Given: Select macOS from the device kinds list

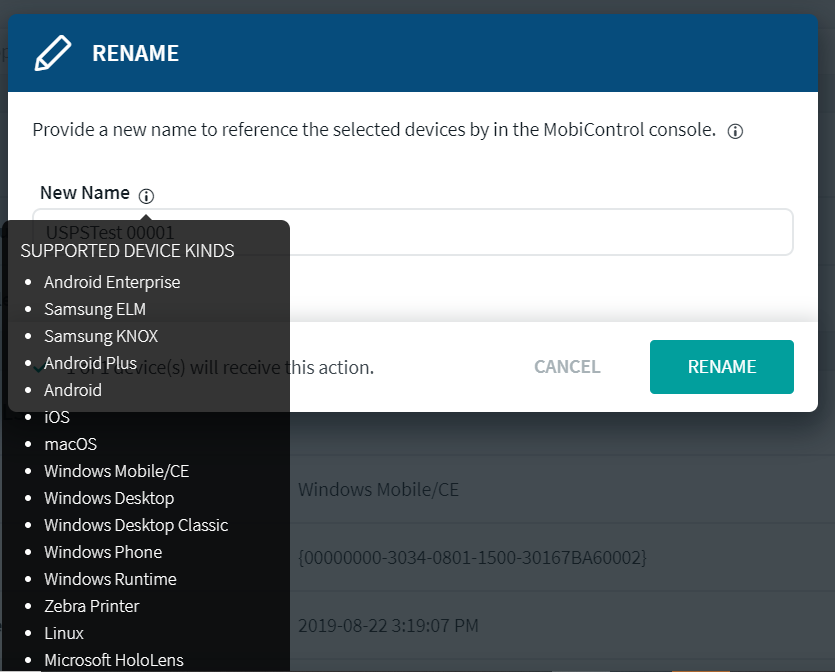Looking at the screenshot, I should coord(70,444).
